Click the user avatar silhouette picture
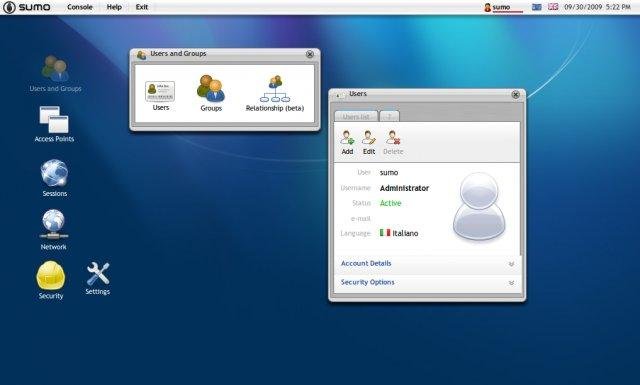This screenshot has width=640, height=385. (479, 206)
